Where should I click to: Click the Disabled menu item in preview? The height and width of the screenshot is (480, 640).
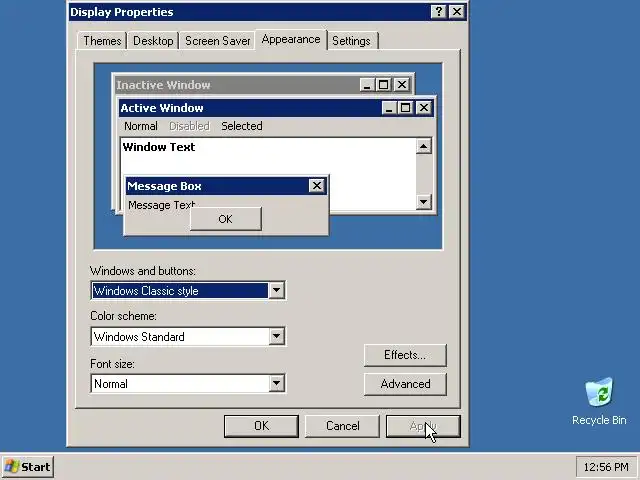click(x=189, y=126)
